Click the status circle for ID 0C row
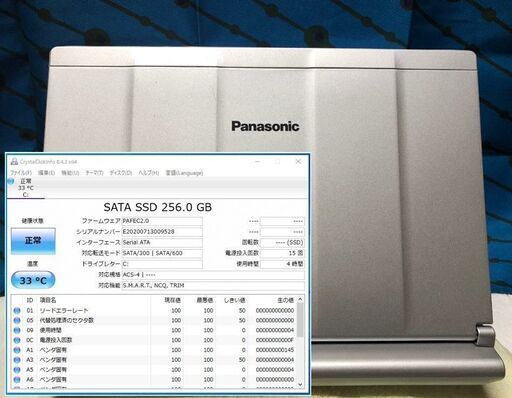The height and width of the screenshot is (398, 512). [x=17, y=340]
